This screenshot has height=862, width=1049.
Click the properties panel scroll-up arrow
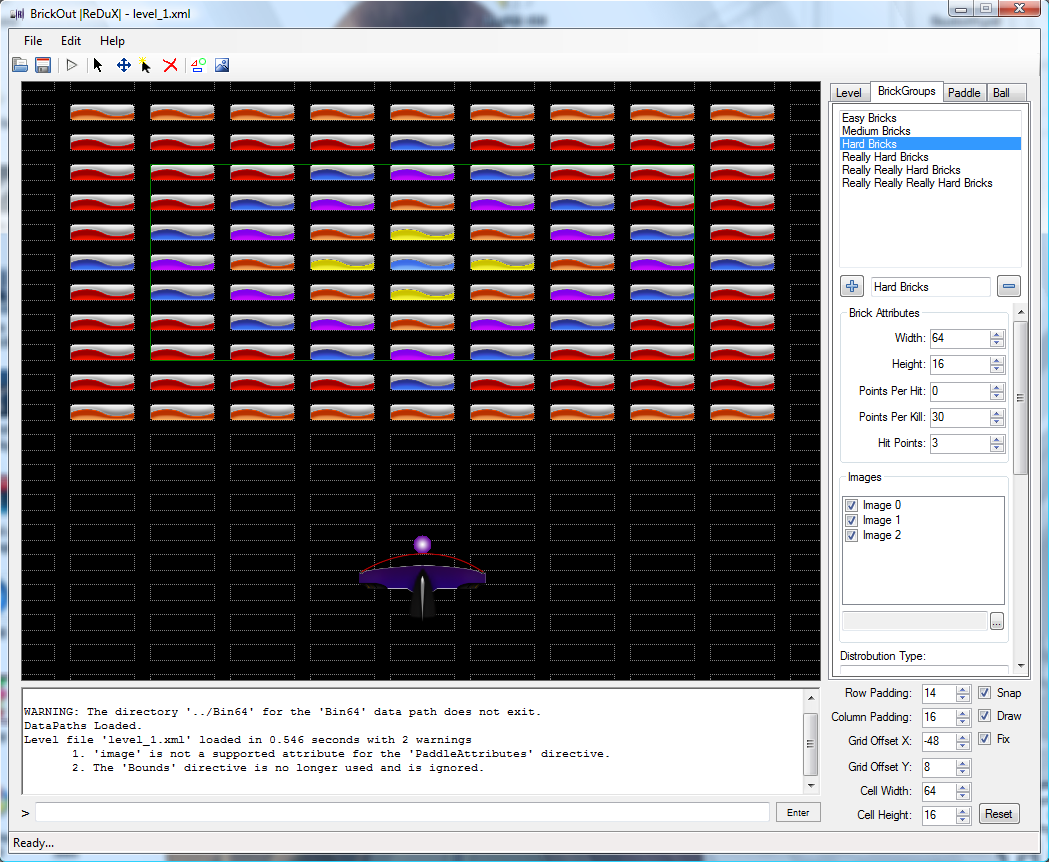(1020, 312)
